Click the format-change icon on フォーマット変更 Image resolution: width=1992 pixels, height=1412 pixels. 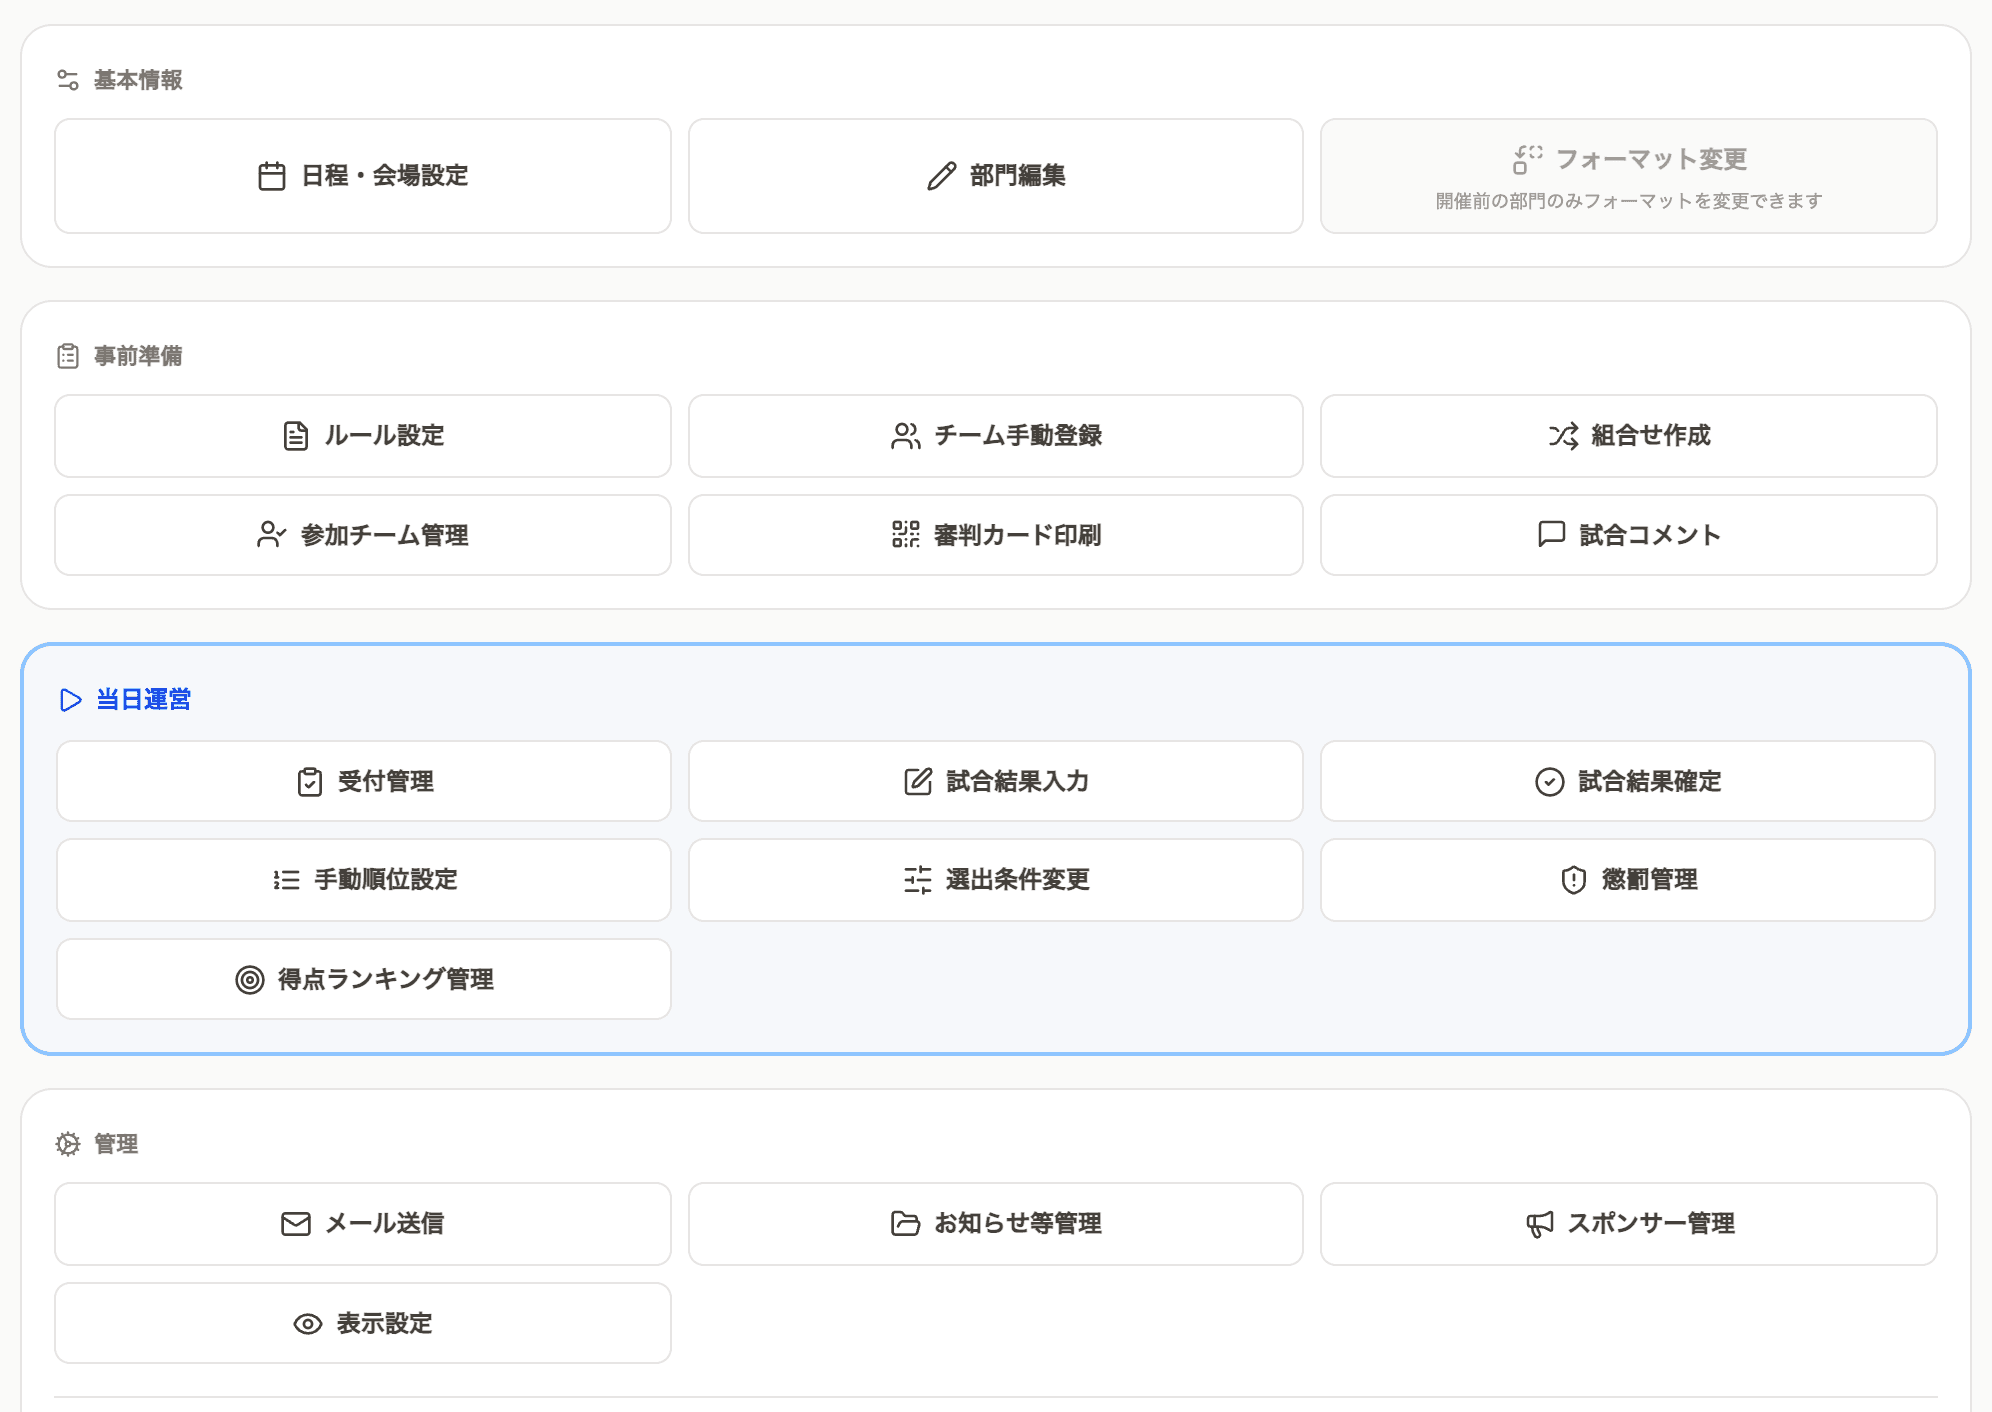[1527, 159]
